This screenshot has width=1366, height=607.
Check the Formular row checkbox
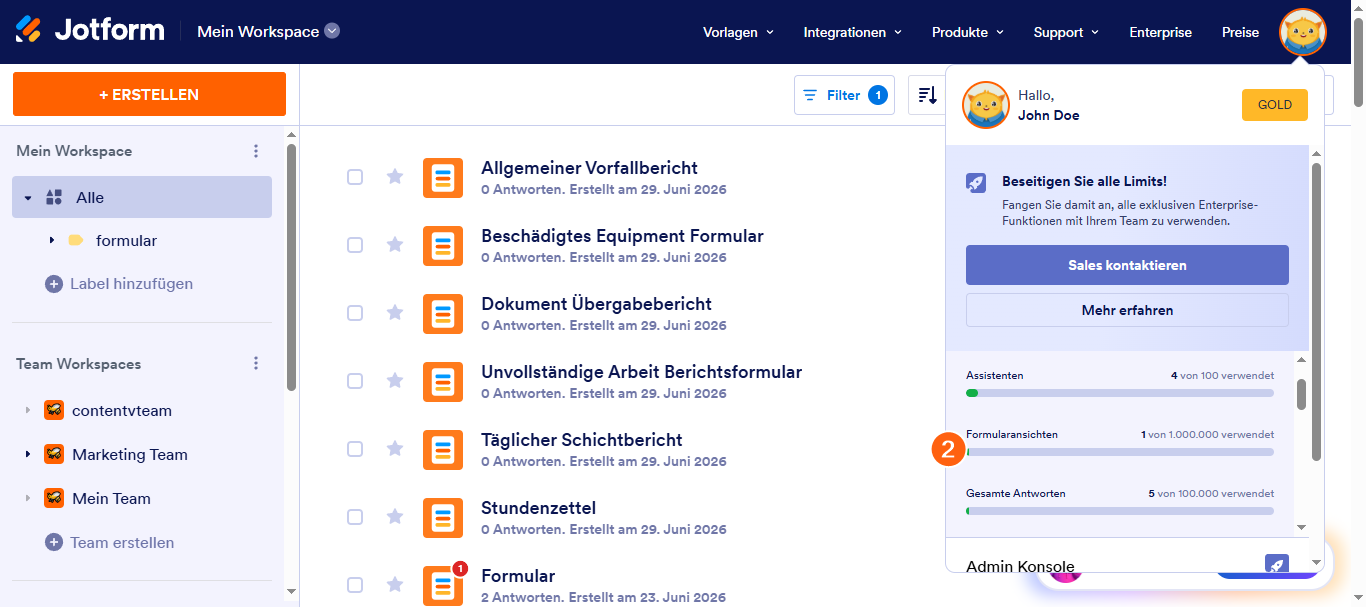pos(355,585)
